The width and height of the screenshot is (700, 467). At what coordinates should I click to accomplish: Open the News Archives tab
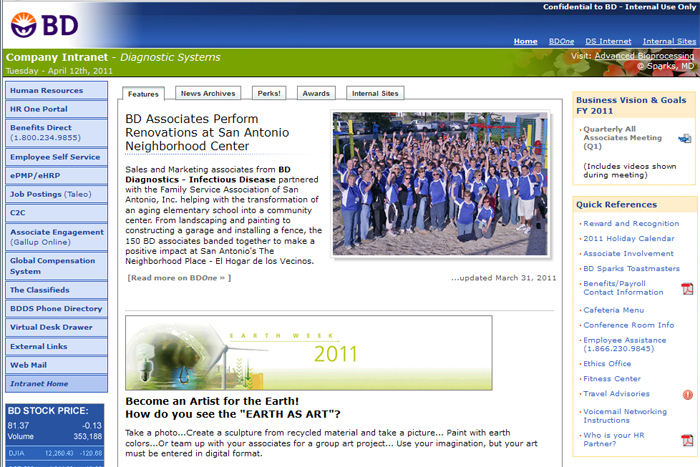pos(208,93)
